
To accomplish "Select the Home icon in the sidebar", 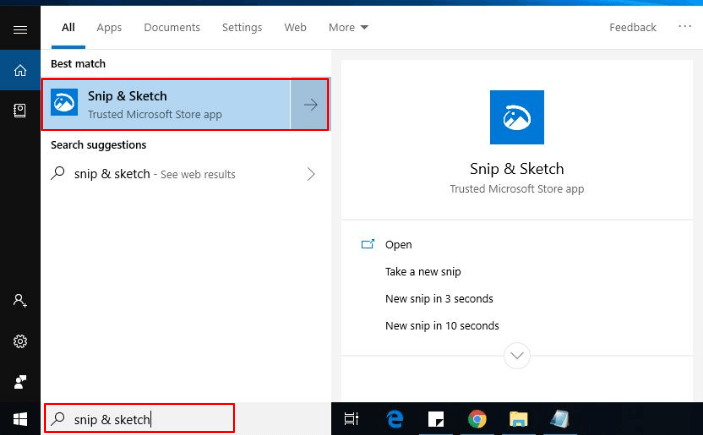I will coord(20,70).
